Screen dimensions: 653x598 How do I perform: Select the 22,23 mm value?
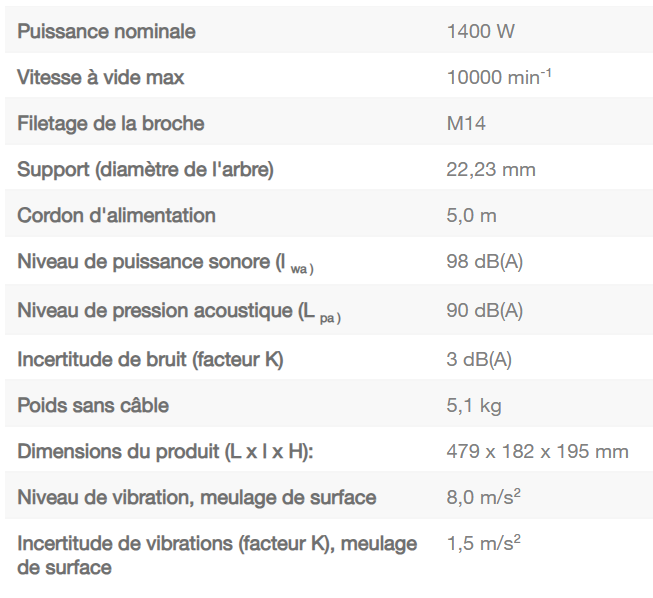(490, 169)
